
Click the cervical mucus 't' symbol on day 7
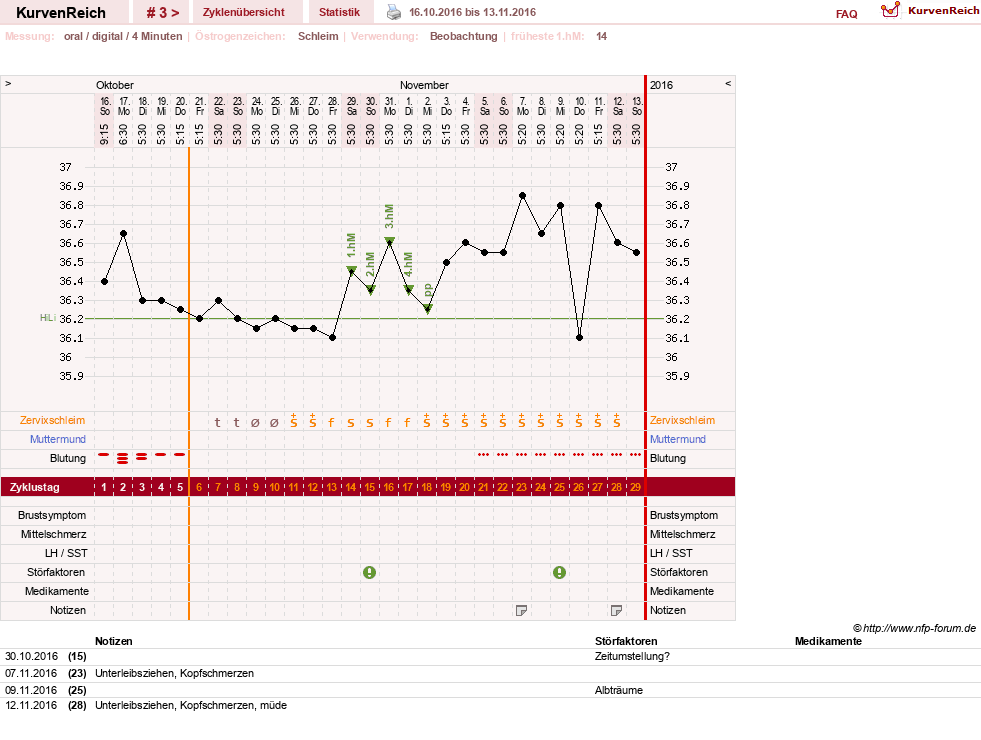click(218, 422)
